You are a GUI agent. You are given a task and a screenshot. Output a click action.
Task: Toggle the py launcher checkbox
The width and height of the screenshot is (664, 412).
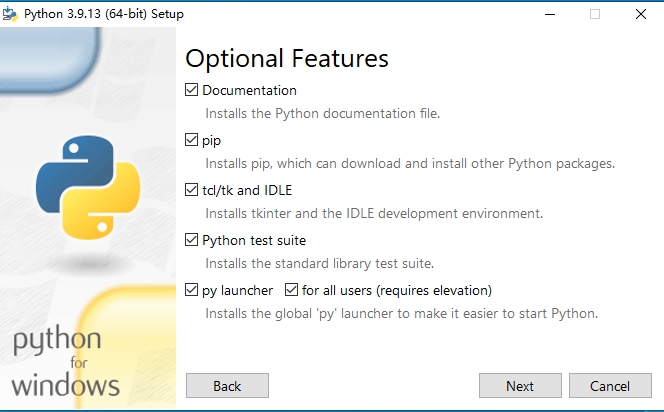click(191, 290)
